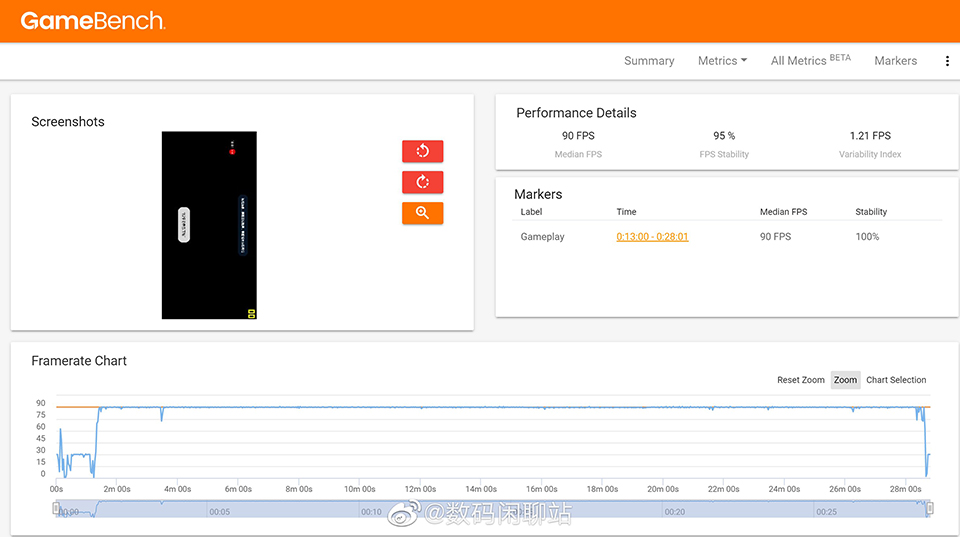The image size is (960, 537).
Task: Open the three-dot more options menu
Action: coord(947,61)
